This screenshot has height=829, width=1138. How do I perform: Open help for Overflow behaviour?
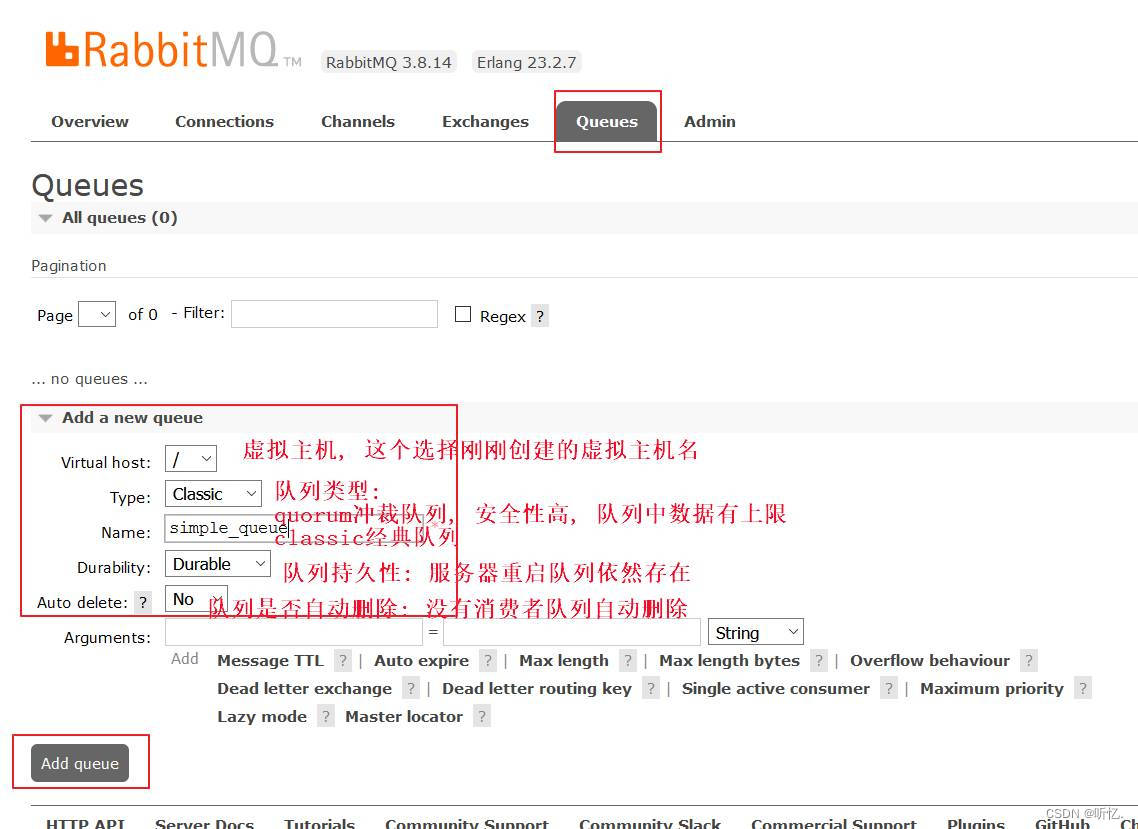point(1029,660)
